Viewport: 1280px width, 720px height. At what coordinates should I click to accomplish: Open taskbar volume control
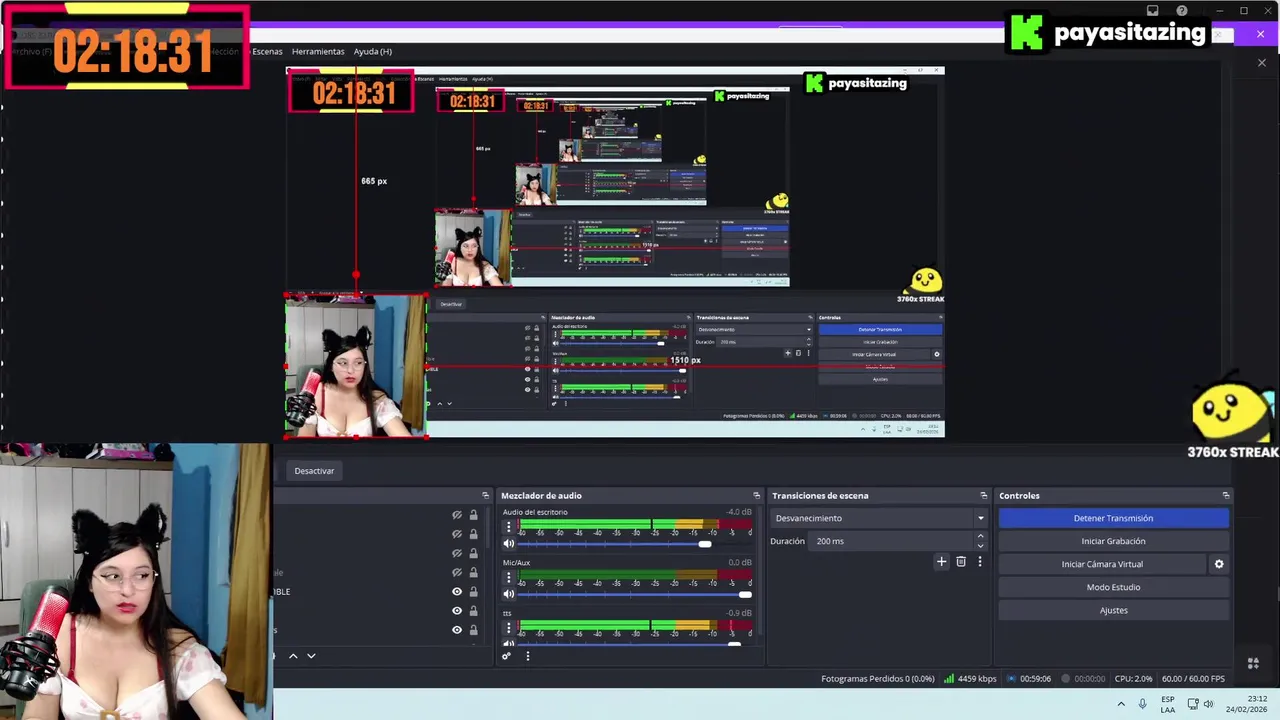[1208, 704]
